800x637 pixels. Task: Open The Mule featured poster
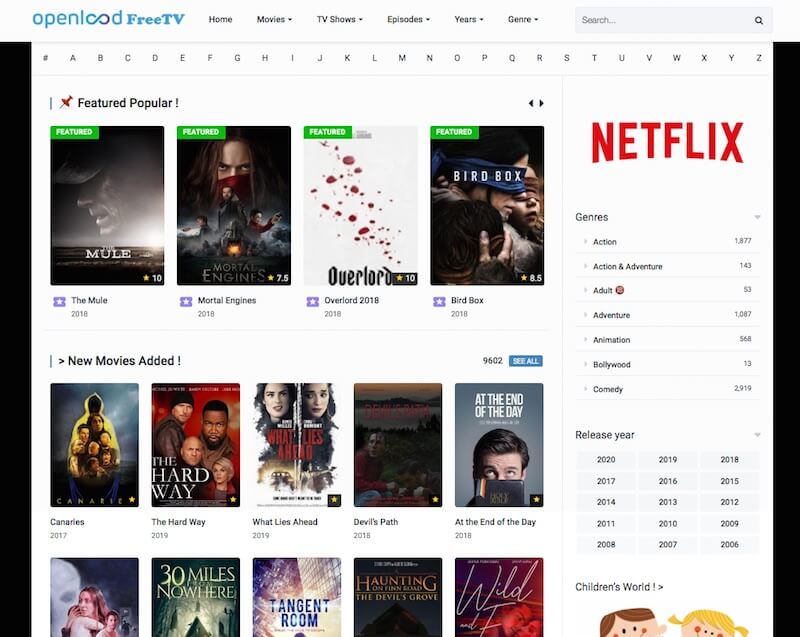[107, 206]
